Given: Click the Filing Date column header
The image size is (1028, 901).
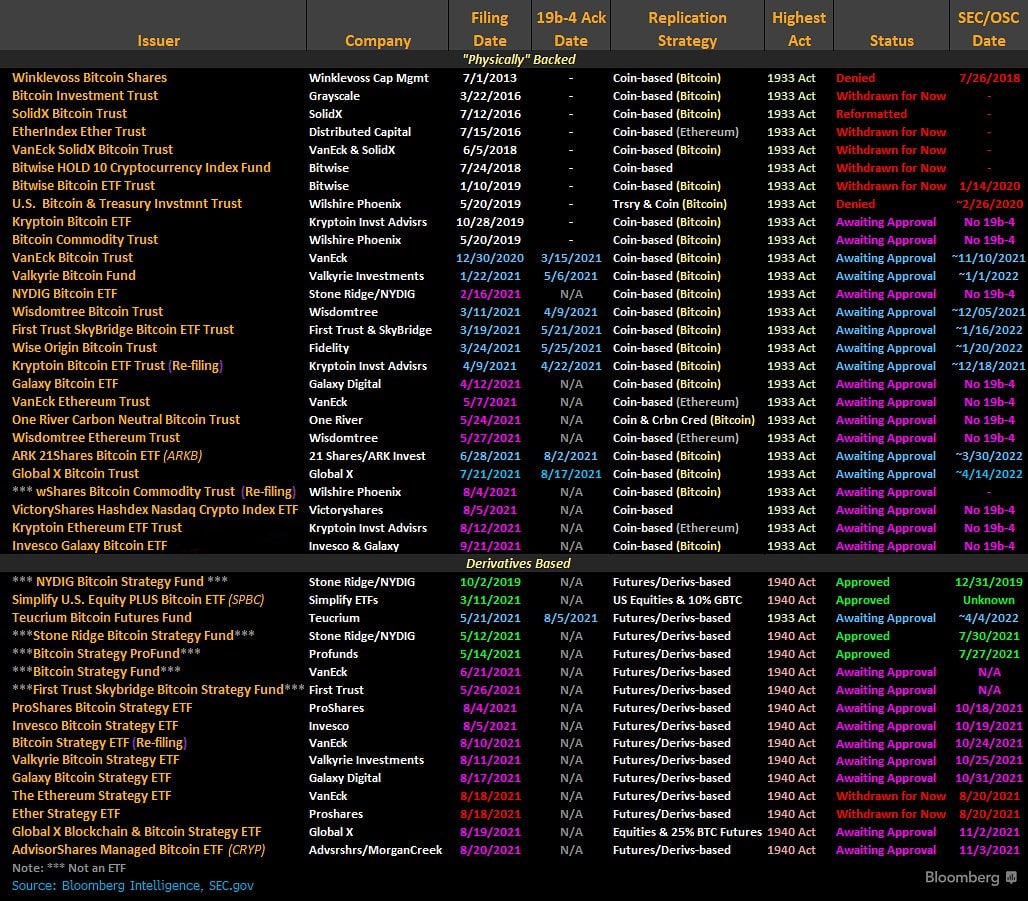Looking at the screenshot, I should point(489,29).
